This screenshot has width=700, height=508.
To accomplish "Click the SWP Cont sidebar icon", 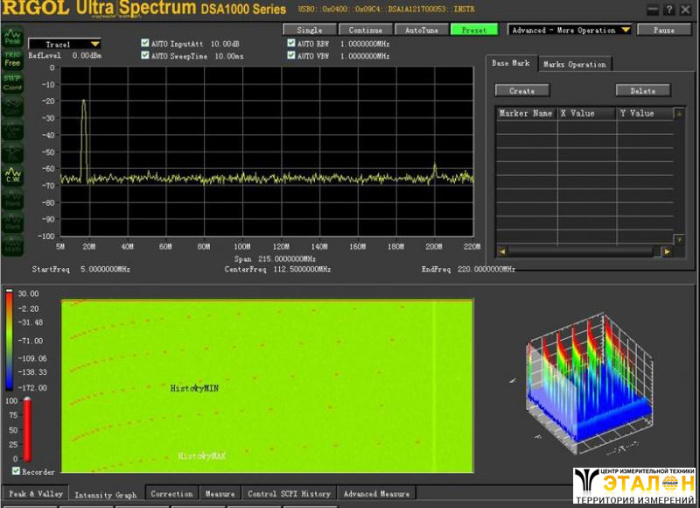I will (x=12, y=83).
